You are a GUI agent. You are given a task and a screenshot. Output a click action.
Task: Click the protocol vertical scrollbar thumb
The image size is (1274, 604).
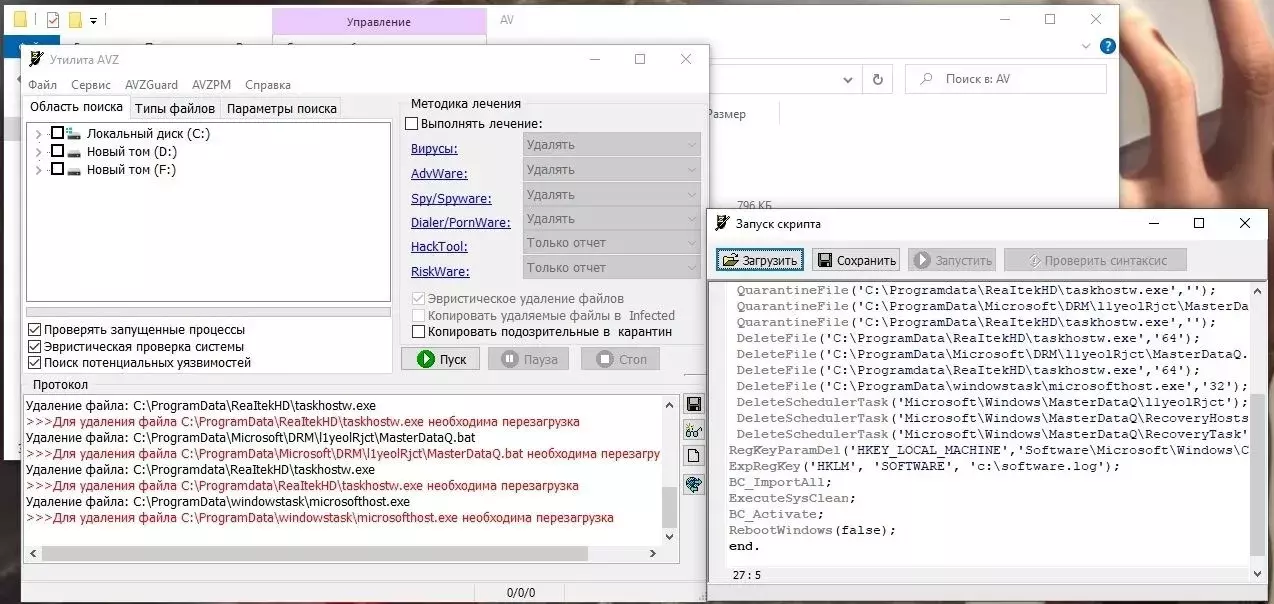(x=670, y=508)
